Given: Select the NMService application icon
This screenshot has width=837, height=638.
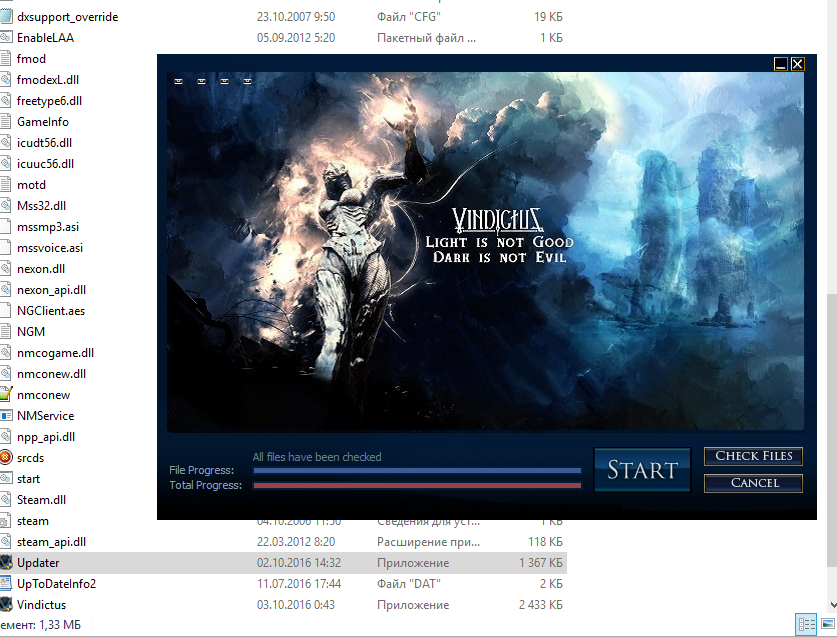Looking at the screenshot, I should pyautogui.click(x=6, y=415).
